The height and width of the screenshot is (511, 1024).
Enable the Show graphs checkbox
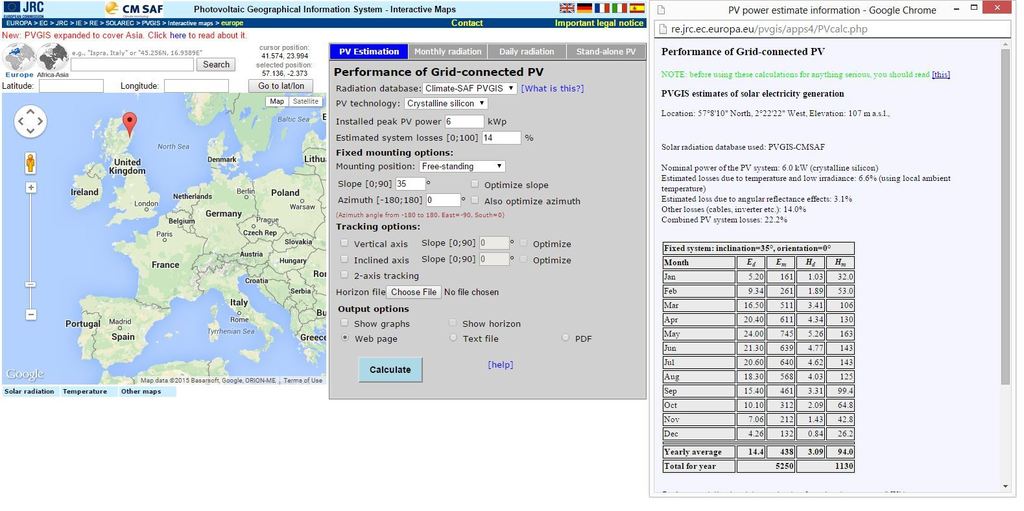tap(345, 323)
